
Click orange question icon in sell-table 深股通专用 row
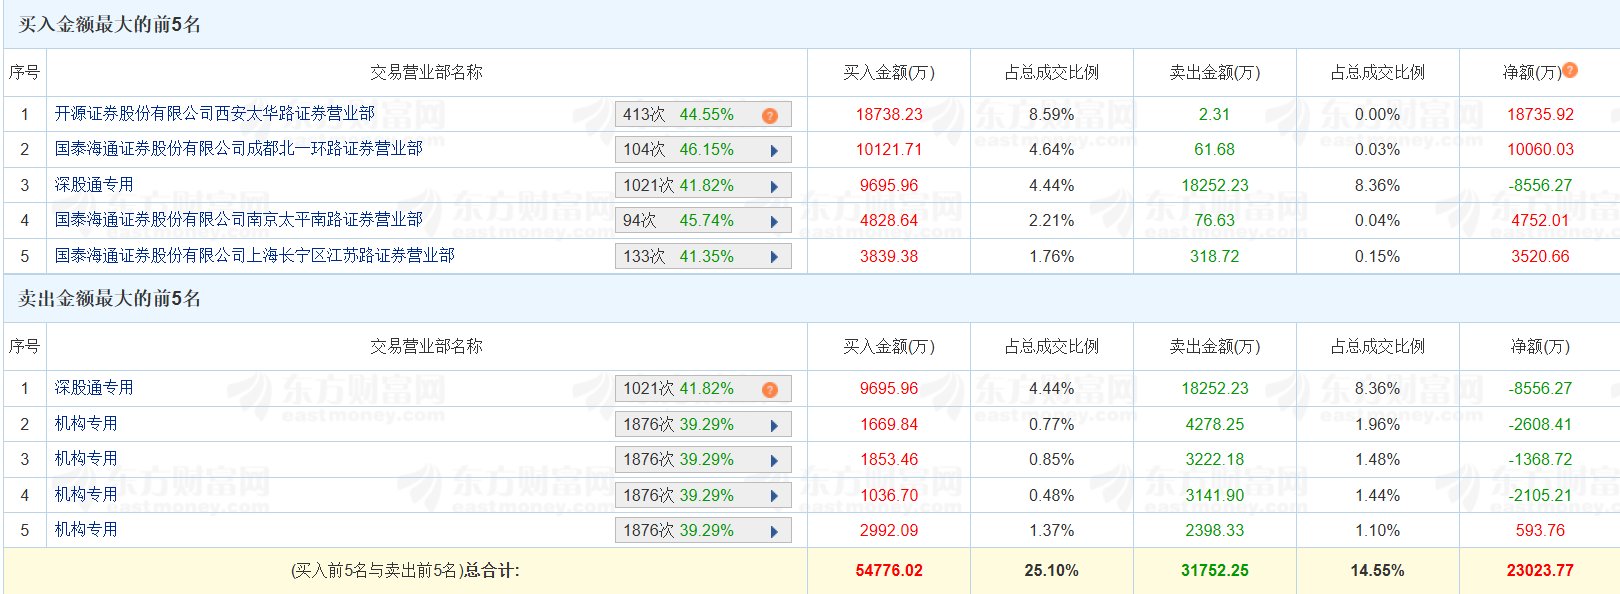tap(769, 390)
